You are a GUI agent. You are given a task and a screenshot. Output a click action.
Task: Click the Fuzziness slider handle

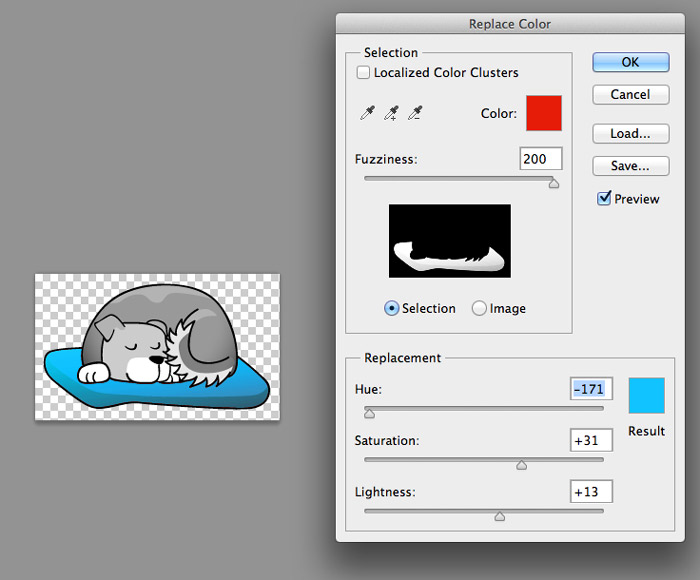coord(553,183)
